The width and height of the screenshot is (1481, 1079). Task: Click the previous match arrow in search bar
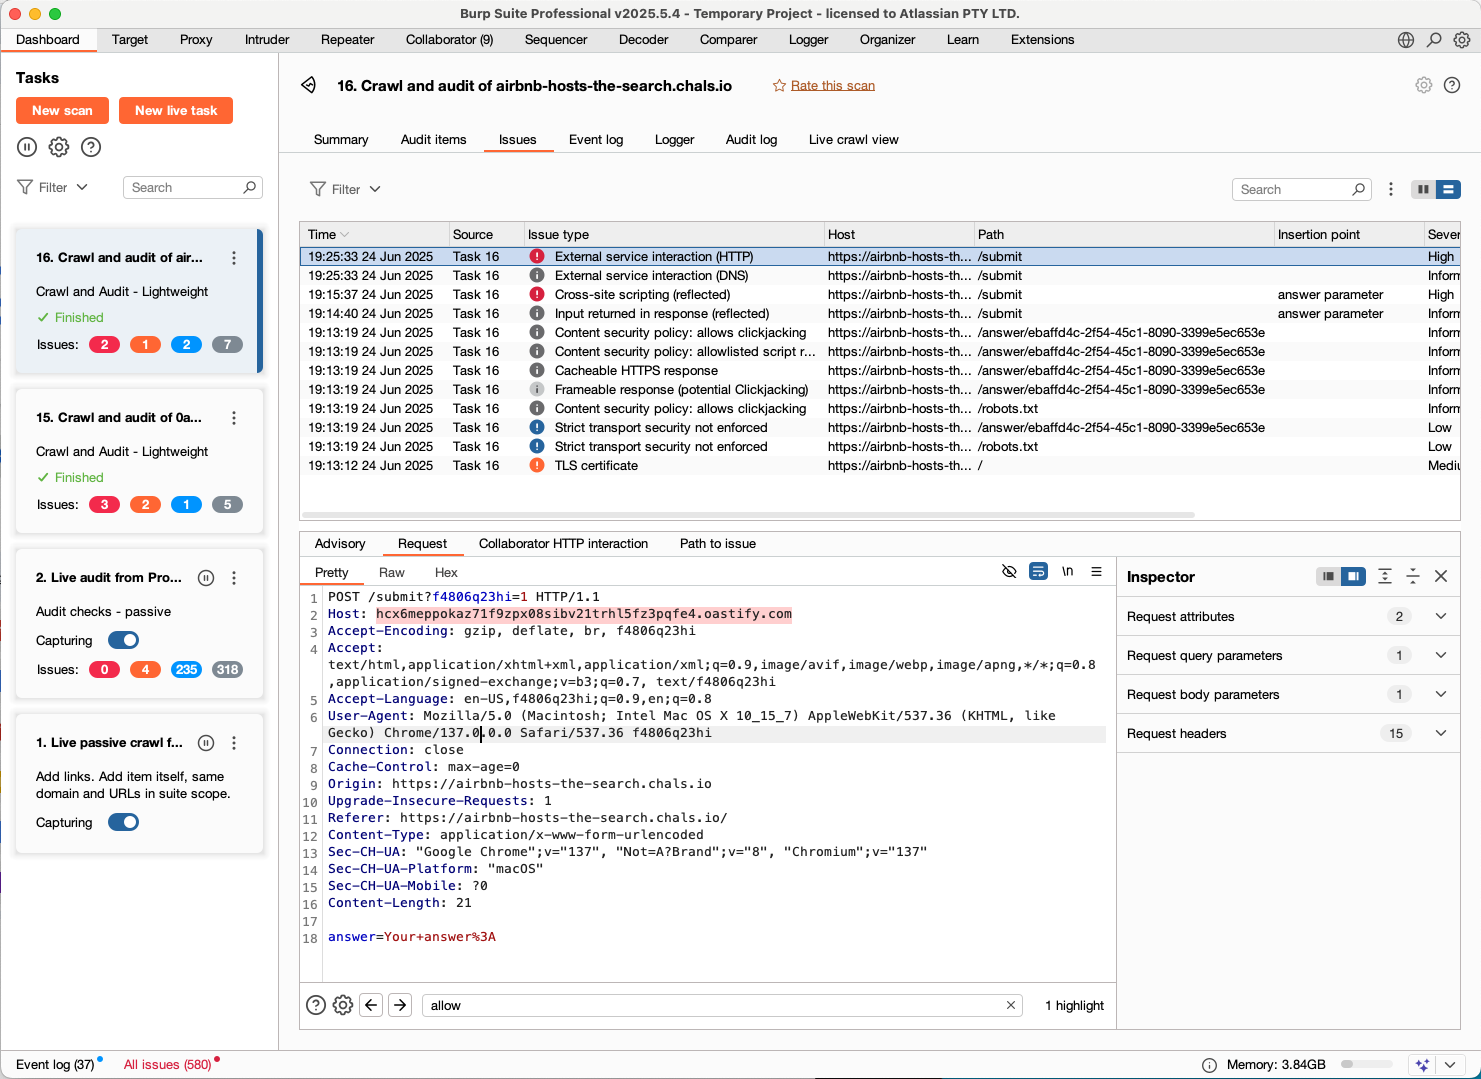(x=372, y=1005)
